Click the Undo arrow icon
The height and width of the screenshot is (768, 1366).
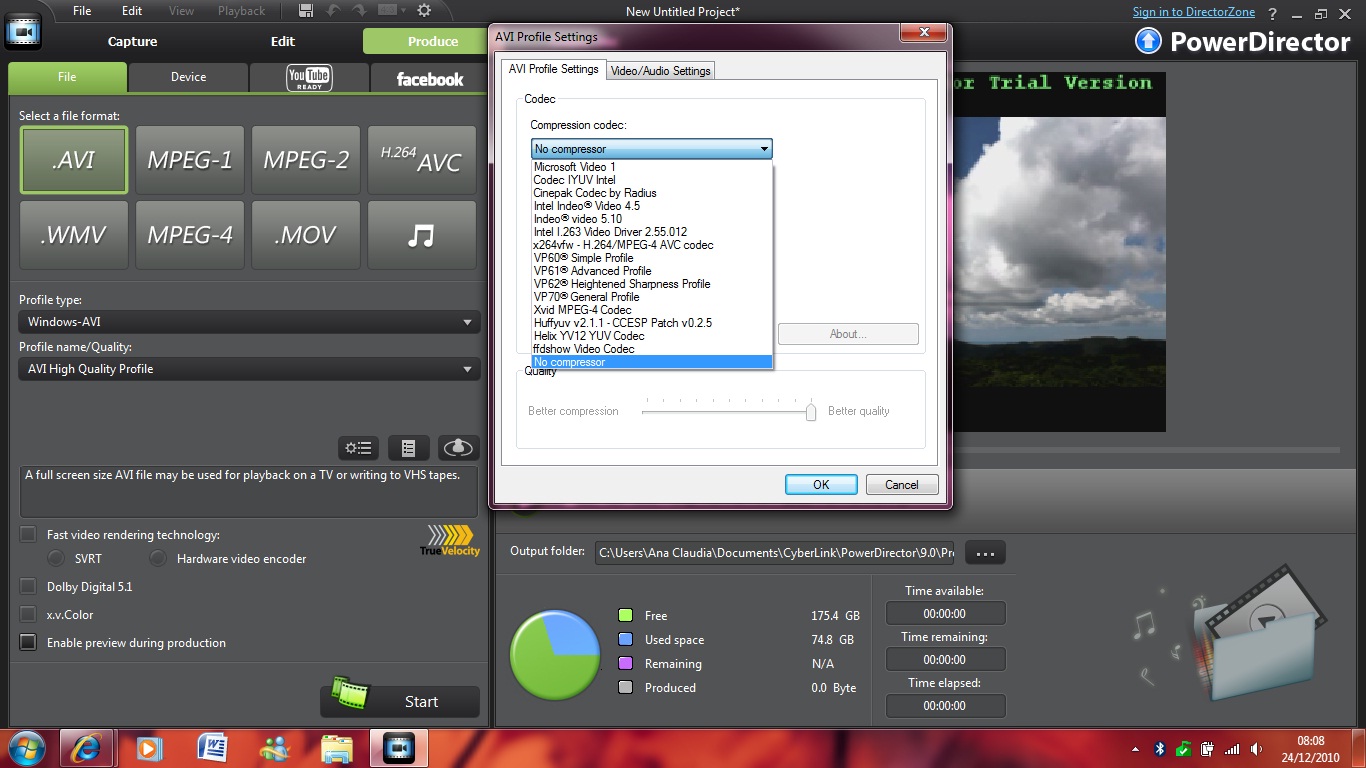[x=333, y=11]
